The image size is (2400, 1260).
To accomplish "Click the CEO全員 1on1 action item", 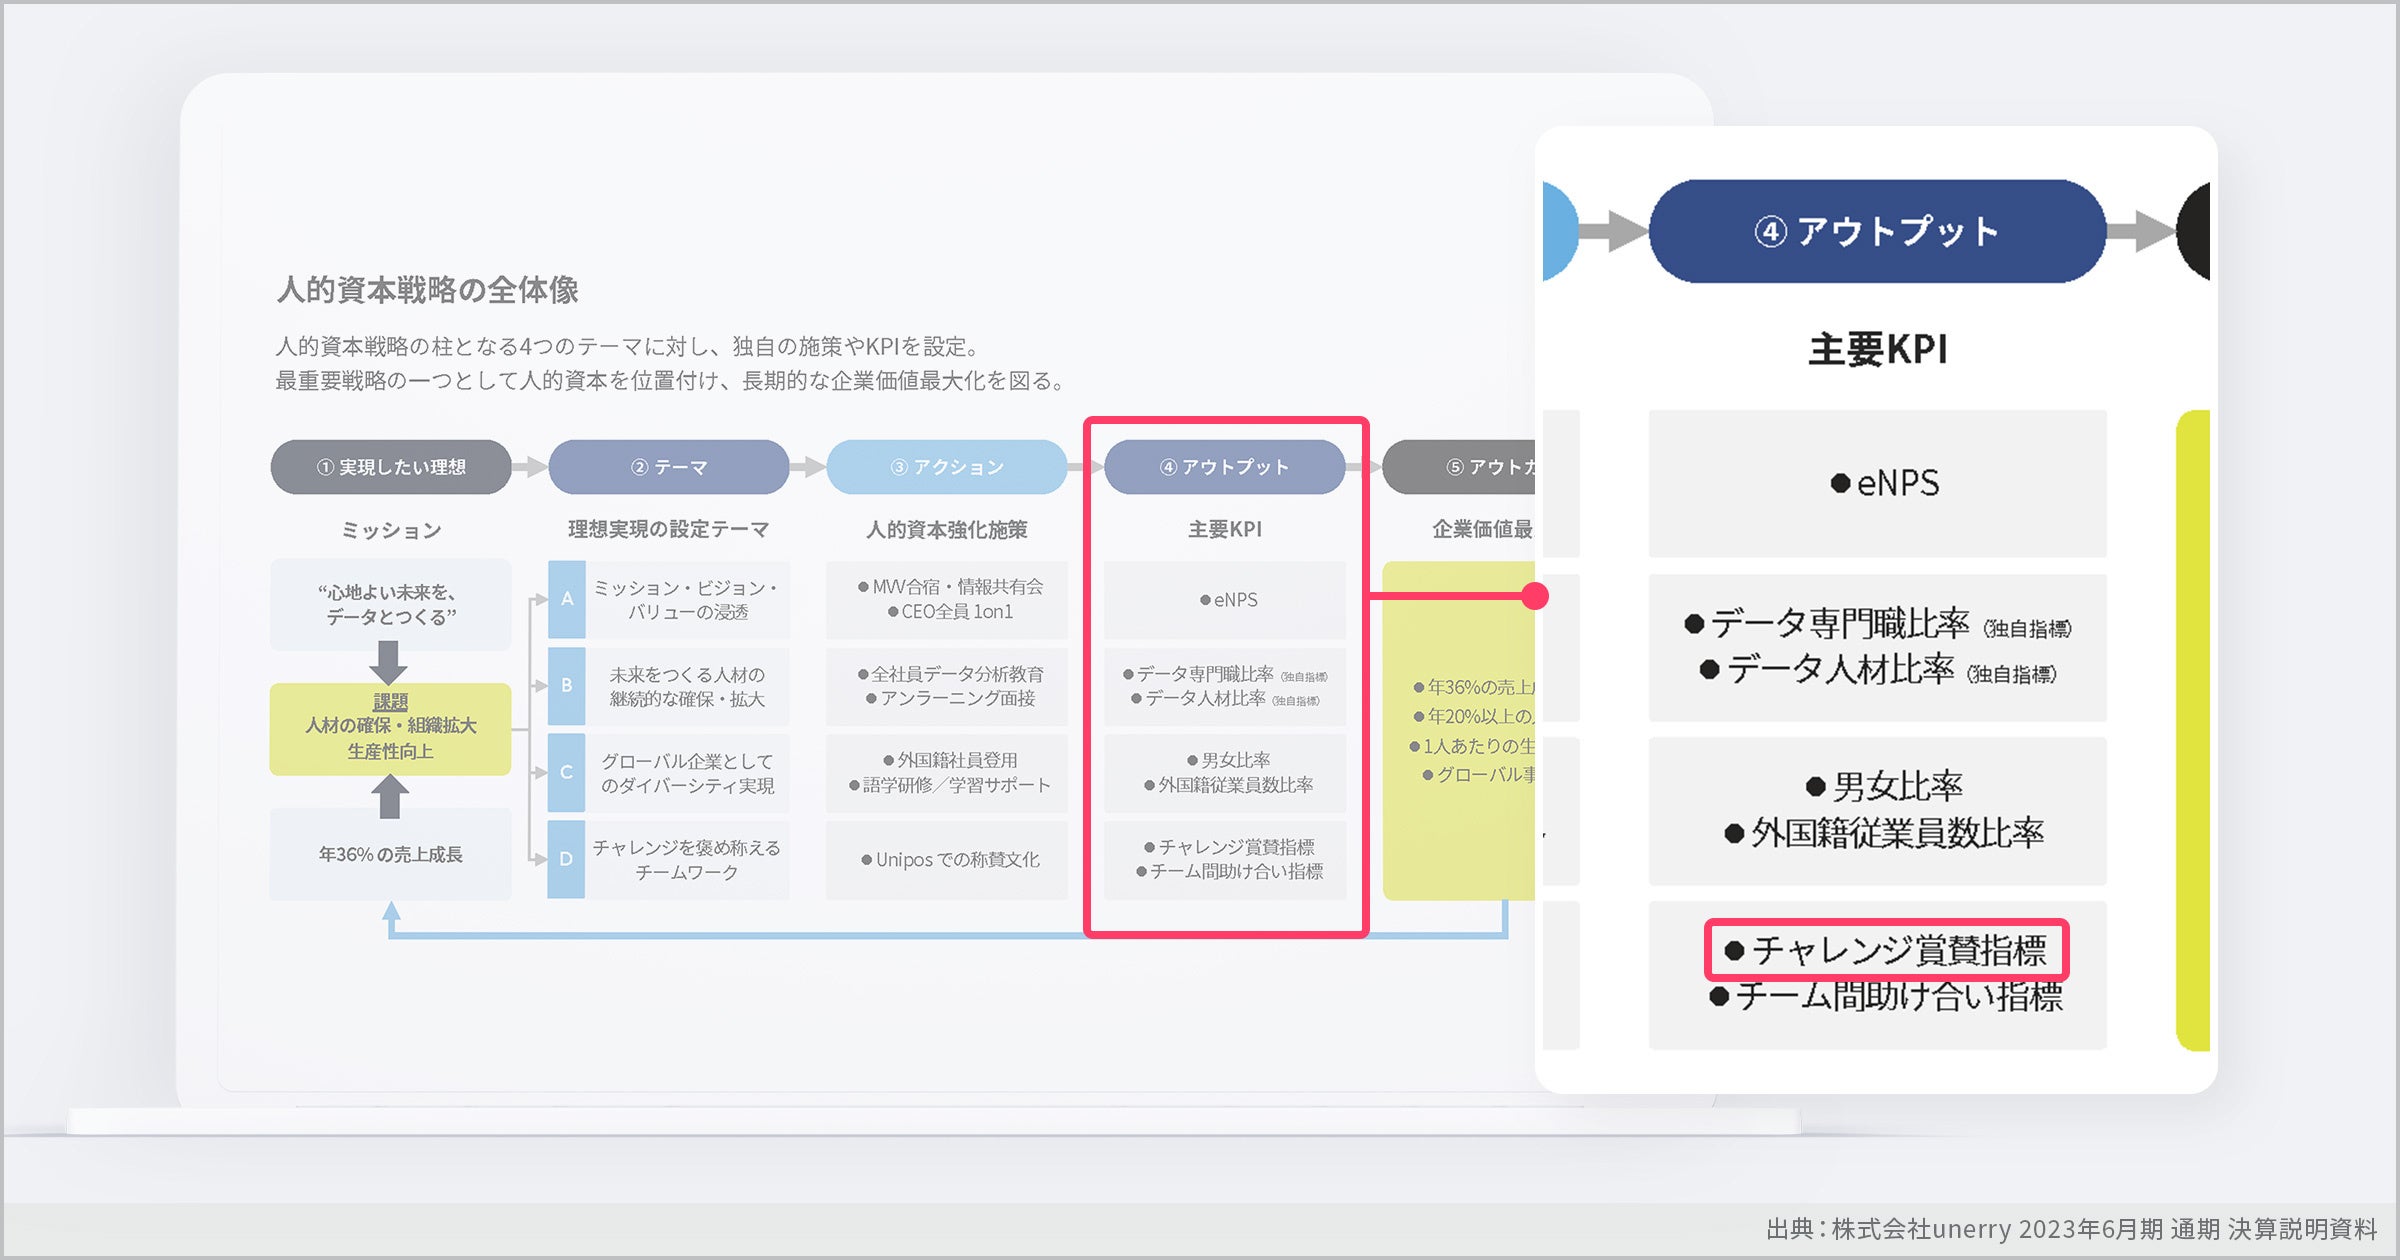I will (x=950, y=611).
